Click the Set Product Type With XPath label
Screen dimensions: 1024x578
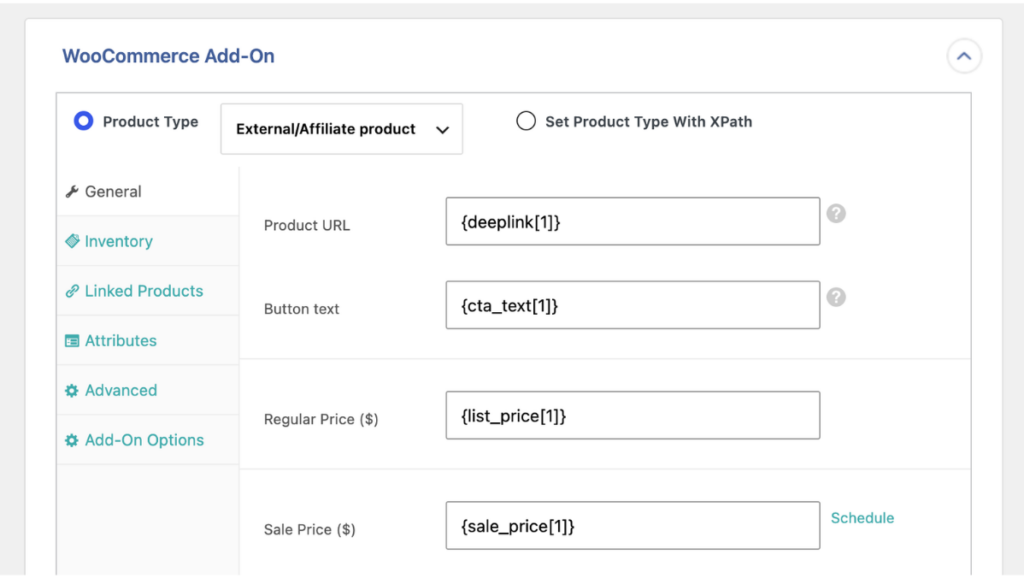pyautogui.click(x=648, y=121)
